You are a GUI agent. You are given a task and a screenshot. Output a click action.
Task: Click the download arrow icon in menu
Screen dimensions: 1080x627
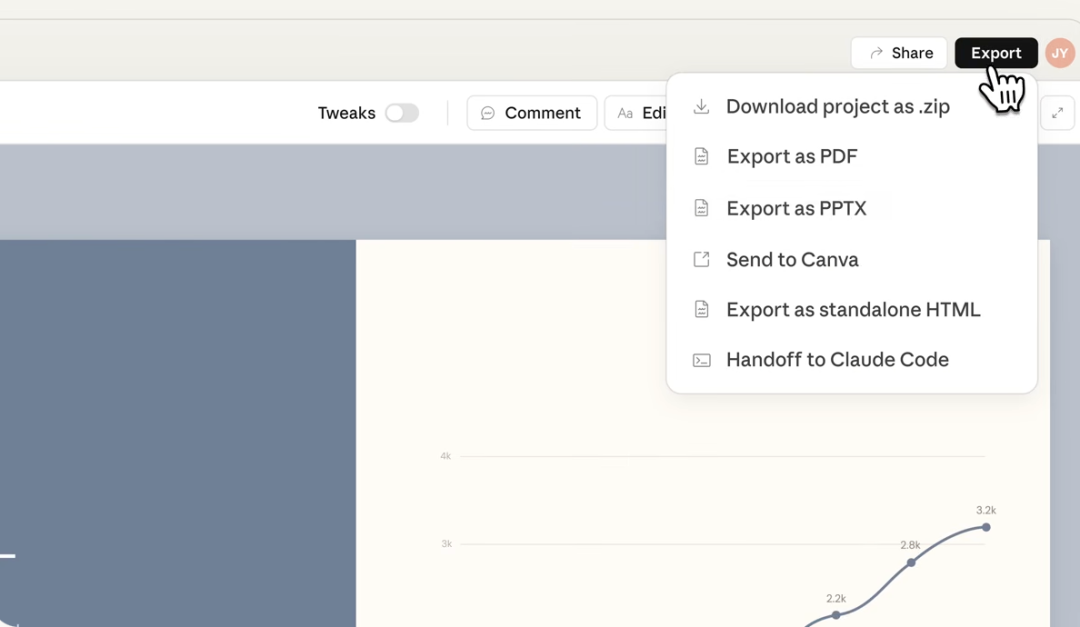coord(702,107)
